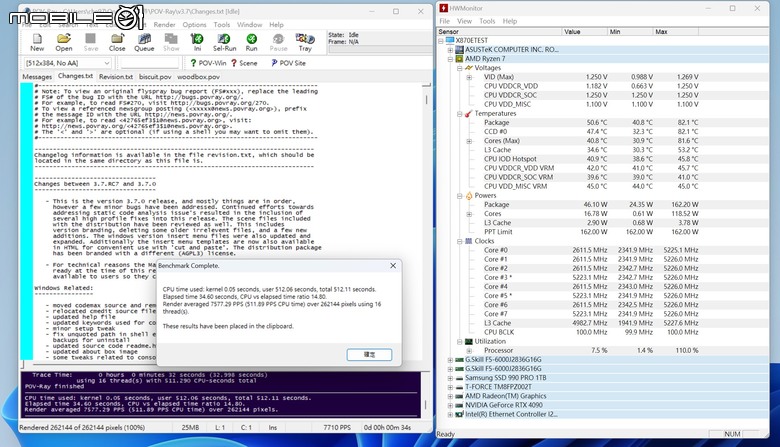780x447 pixels.
Task: Click the Sensor column header in HWMonitor
Action: 499,32
